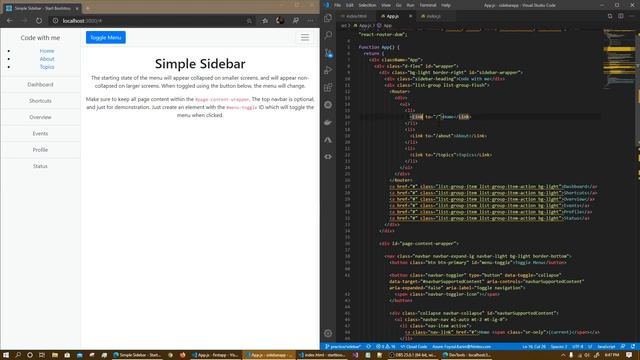Click the App.js file breadcrumb

(x=362, y=25)
